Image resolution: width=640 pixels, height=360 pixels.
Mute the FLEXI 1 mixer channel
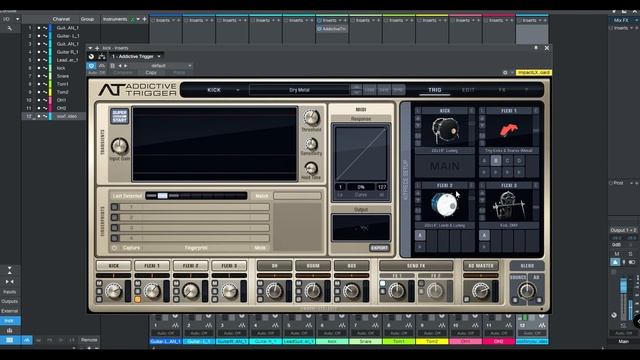tap(138, 283)
